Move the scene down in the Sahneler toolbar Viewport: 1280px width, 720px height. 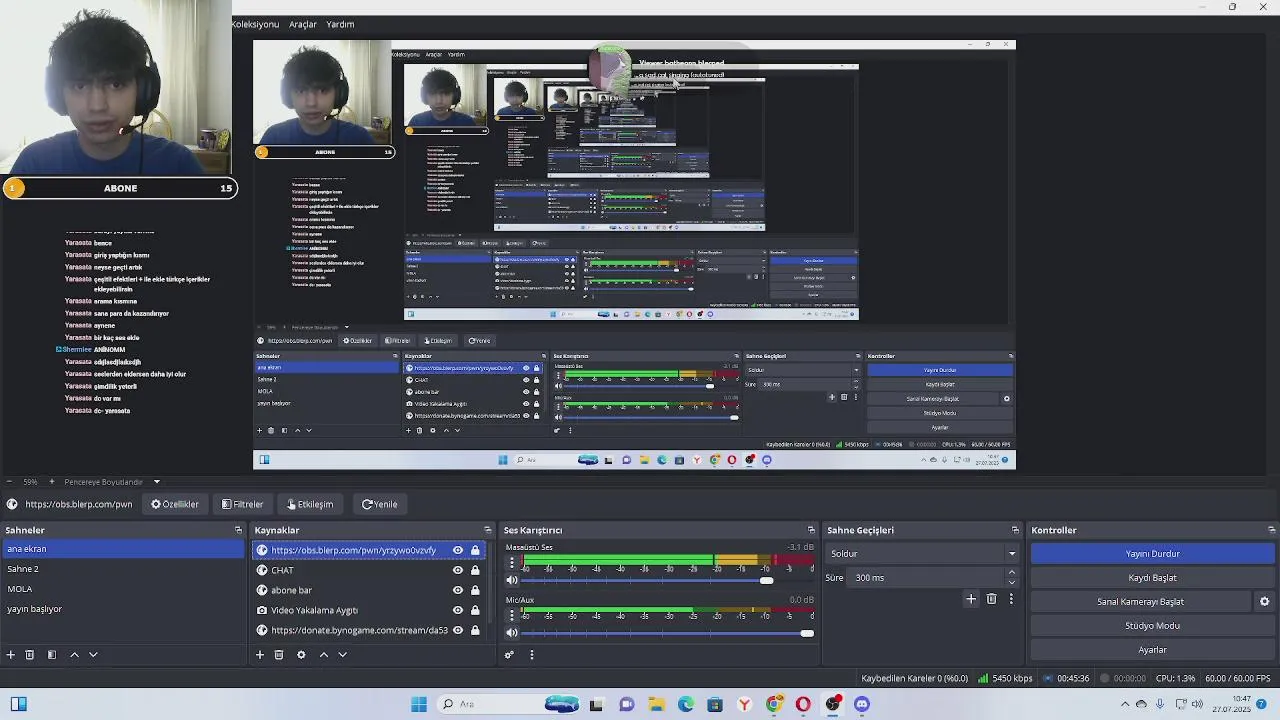(x=93, y=655)
